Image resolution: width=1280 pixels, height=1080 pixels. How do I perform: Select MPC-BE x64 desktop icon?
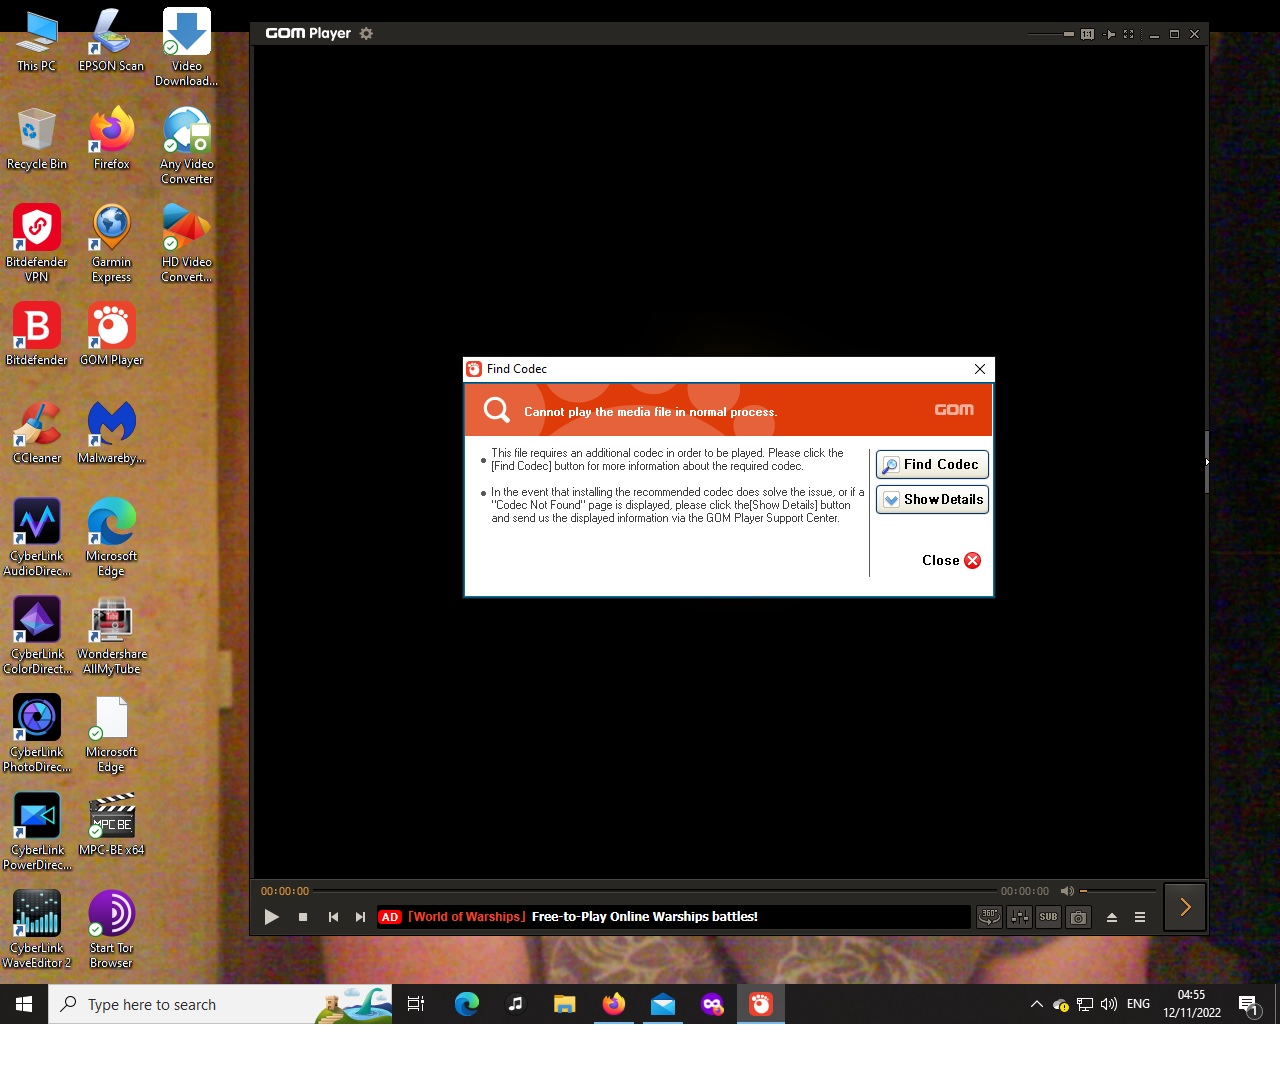111,825
